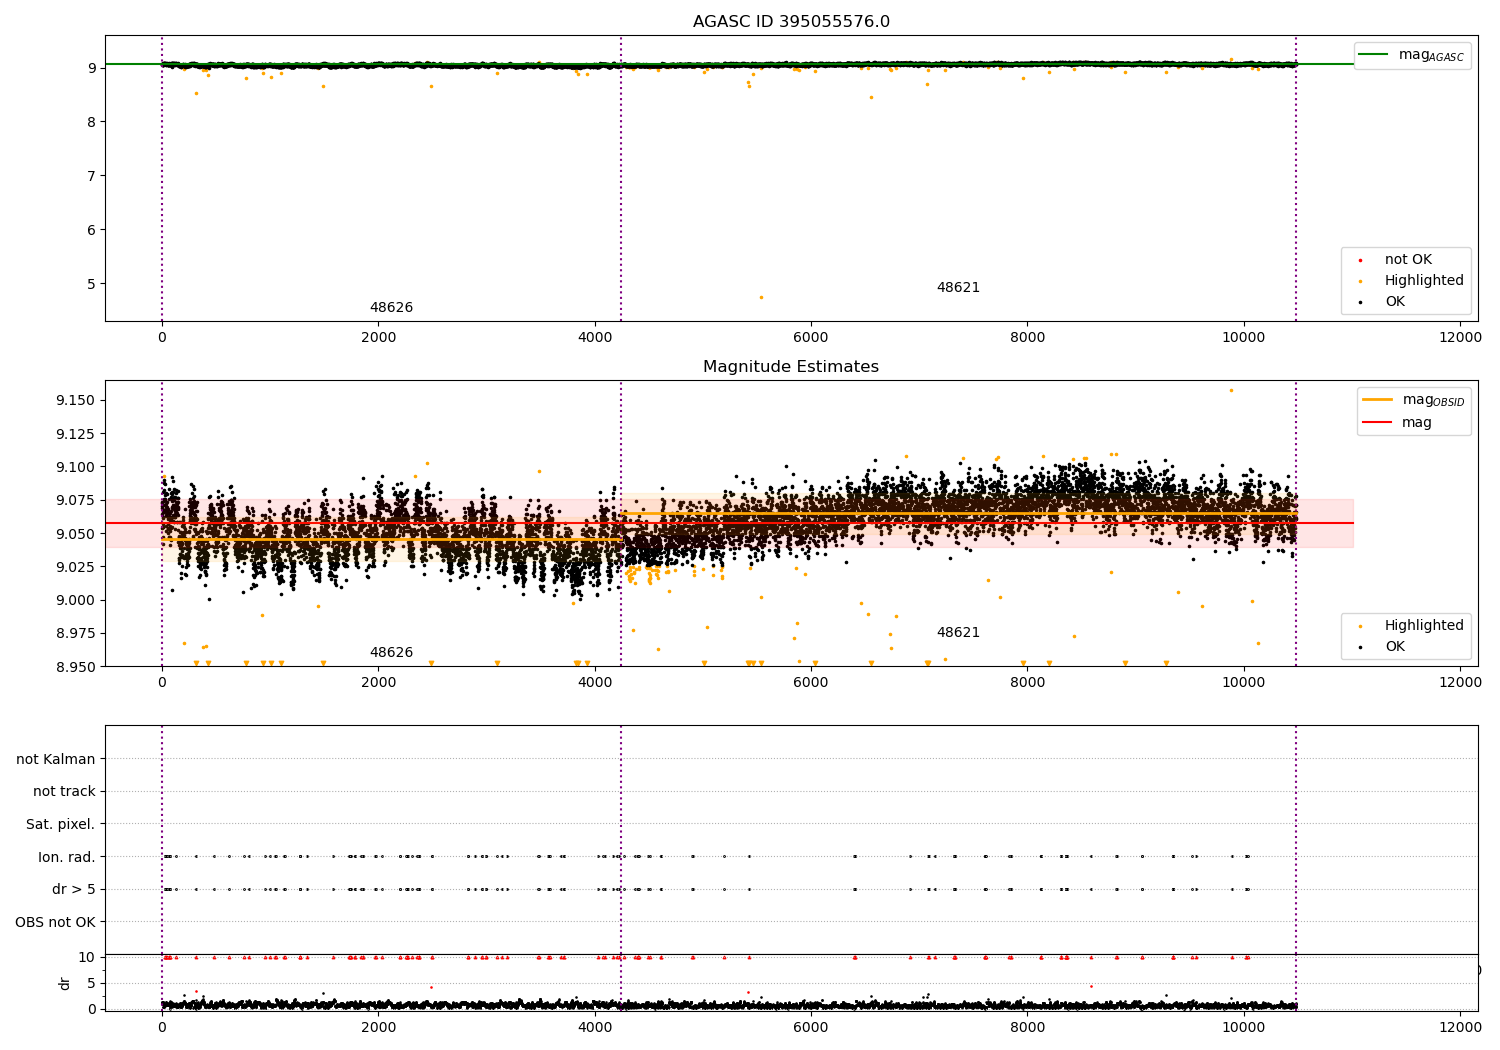Click x-axis tick '12000' under the top plot
This screenshot has width=1500, height=1050.
pyautogui.click(x=1460, y=338)
